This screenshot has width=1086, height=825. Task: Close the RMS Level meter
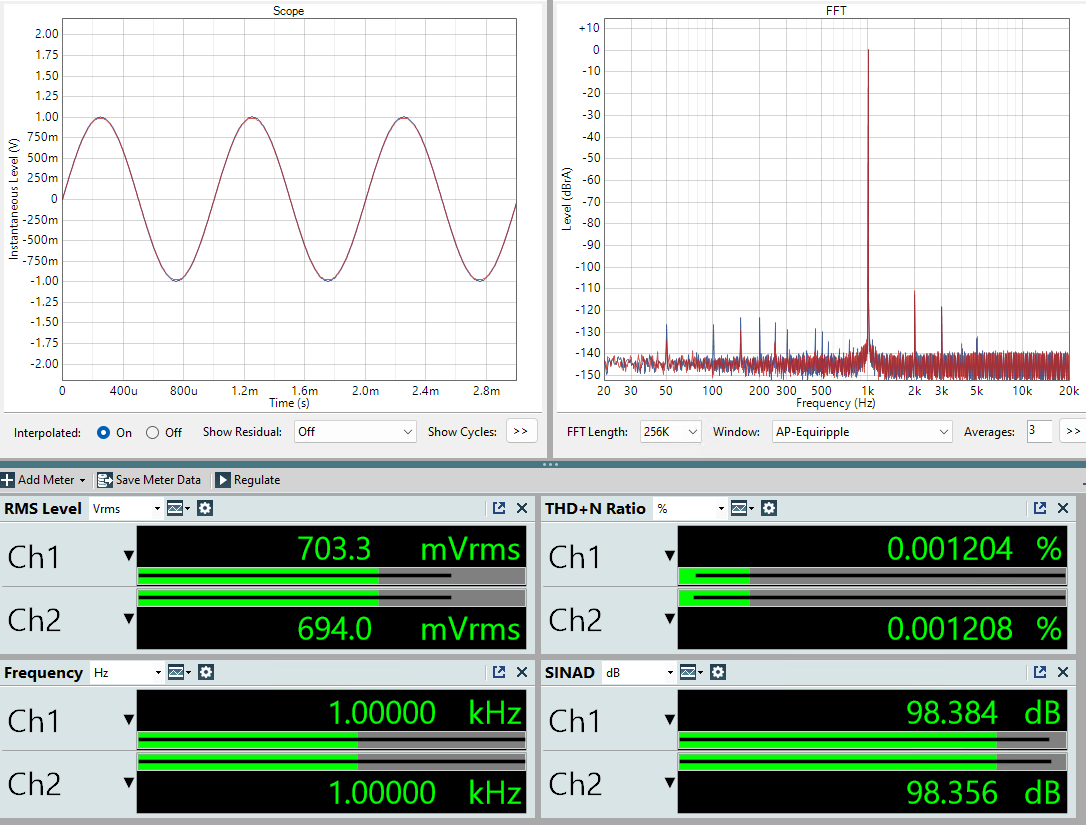point(522,508)
